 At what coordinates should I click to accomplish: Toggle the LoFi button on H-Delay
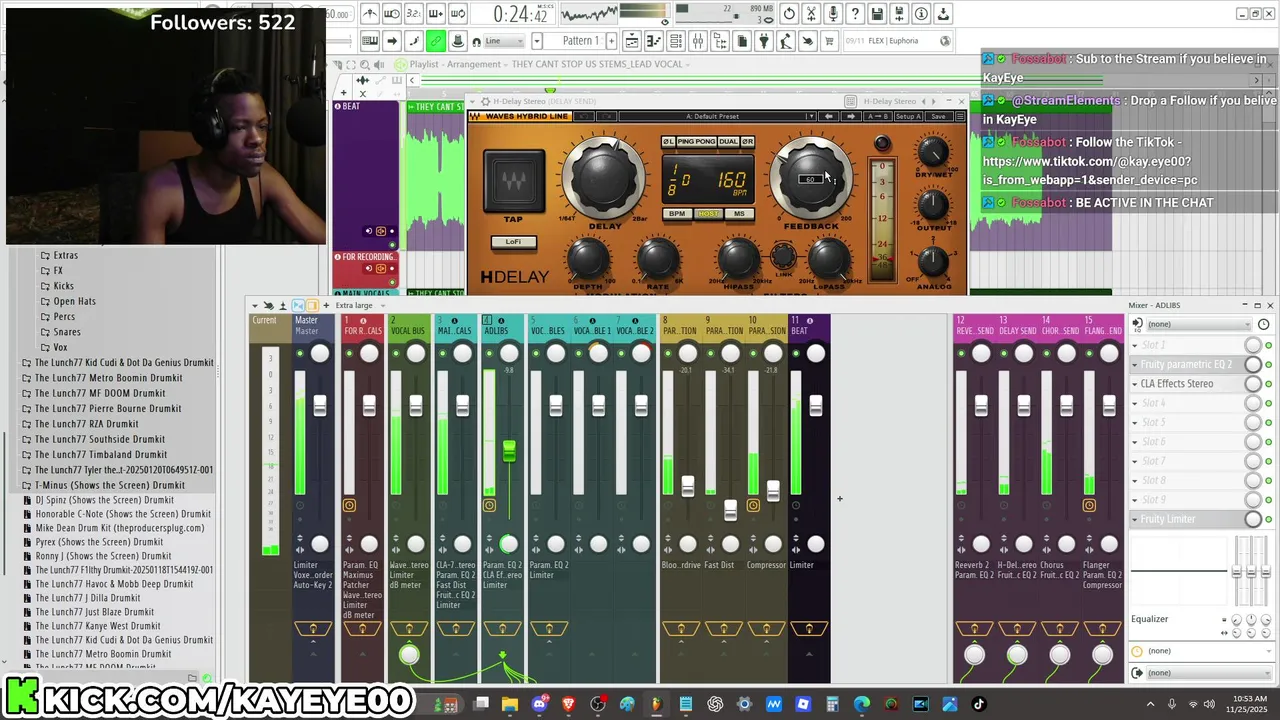[513, 242]
